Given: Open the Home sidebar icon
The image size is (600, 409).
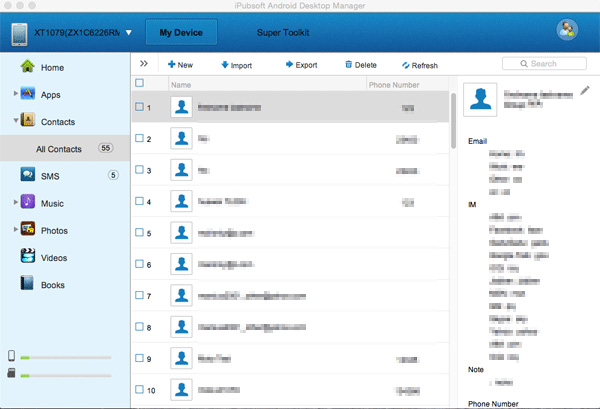Looking at the screenshot, I should point(28,67).
